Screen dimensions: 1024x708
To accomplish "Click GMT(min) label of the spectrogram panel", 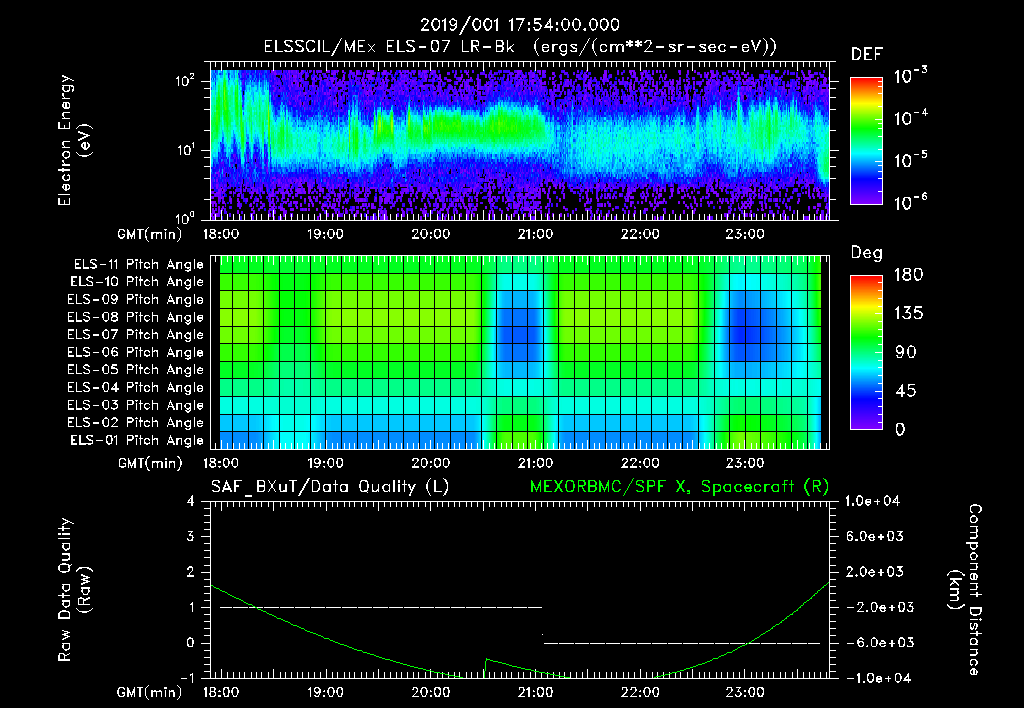I will (150, 234).
